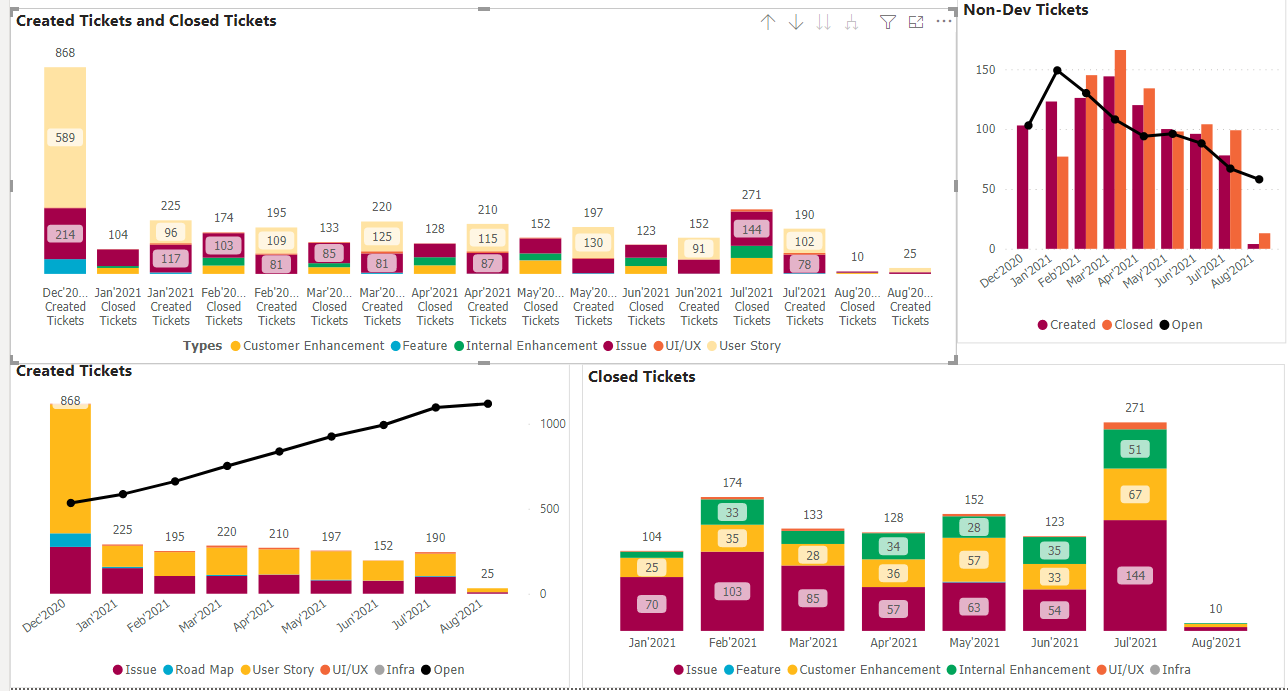This screenshot has height=691, width=1288.
Task: Select Open legend in Non-Dev Tickets
Action: tap(1180, 324)
